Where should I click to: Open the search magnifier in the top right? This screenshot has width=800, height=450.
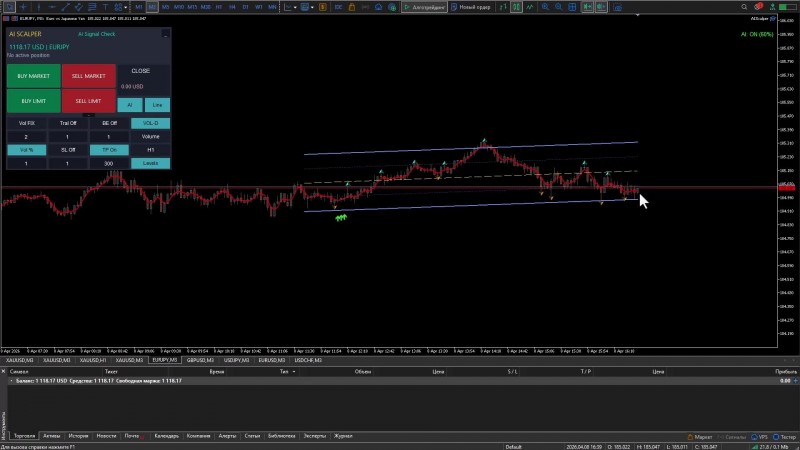tap(744, 7)
